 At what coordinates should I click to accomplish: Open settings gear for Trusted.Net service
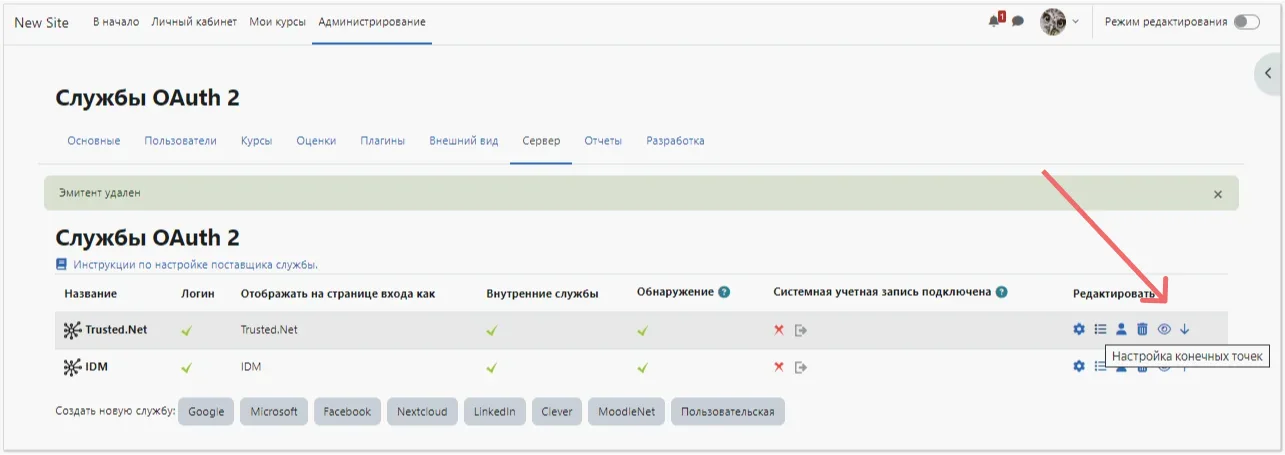tap(1079, 329)
